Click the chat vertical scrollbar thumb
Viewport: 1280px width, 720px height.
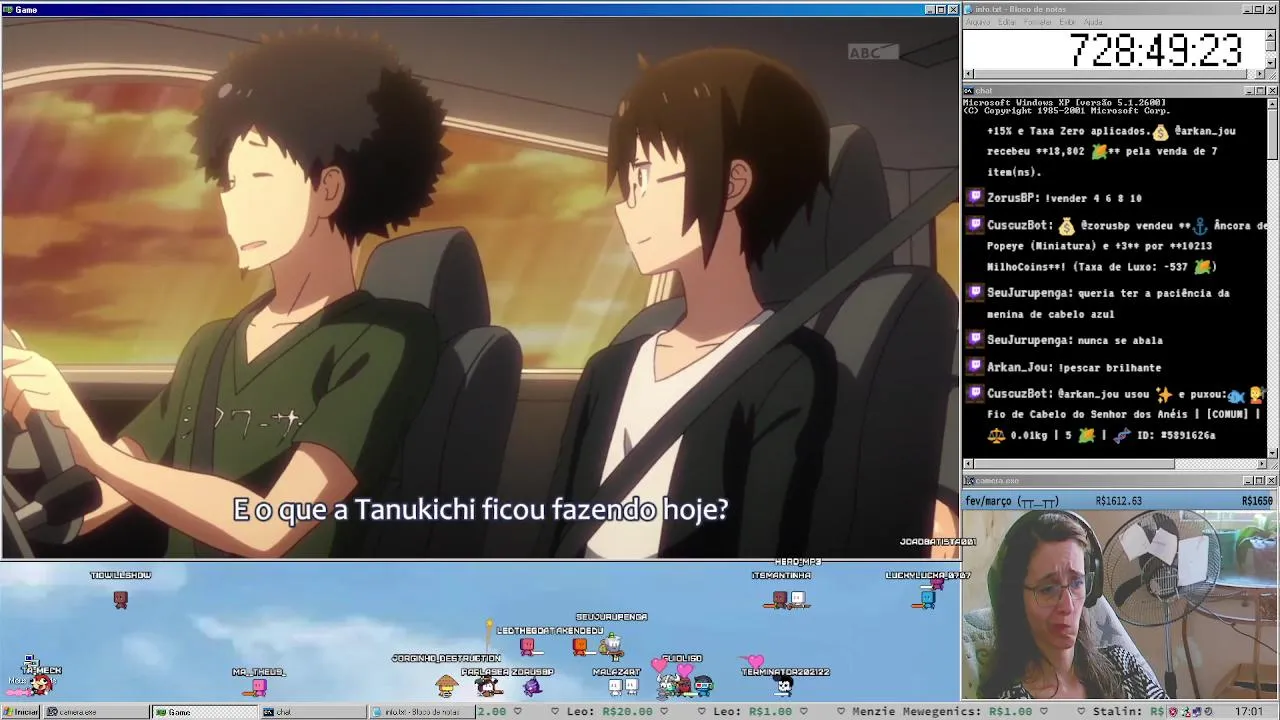pyautogui.click(x=1272, y=133)
